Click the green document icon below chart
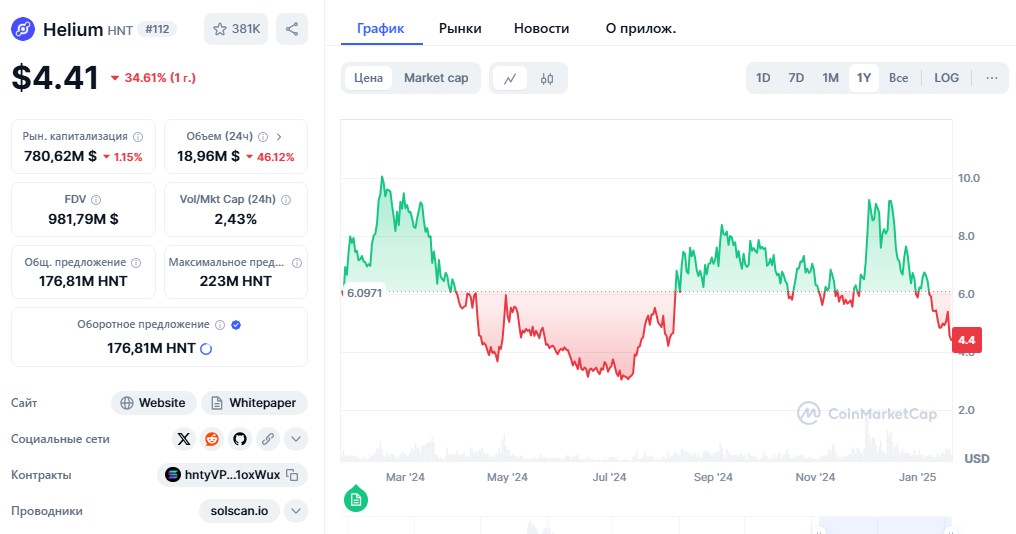The image size is (1016, 534). (355, 498)
